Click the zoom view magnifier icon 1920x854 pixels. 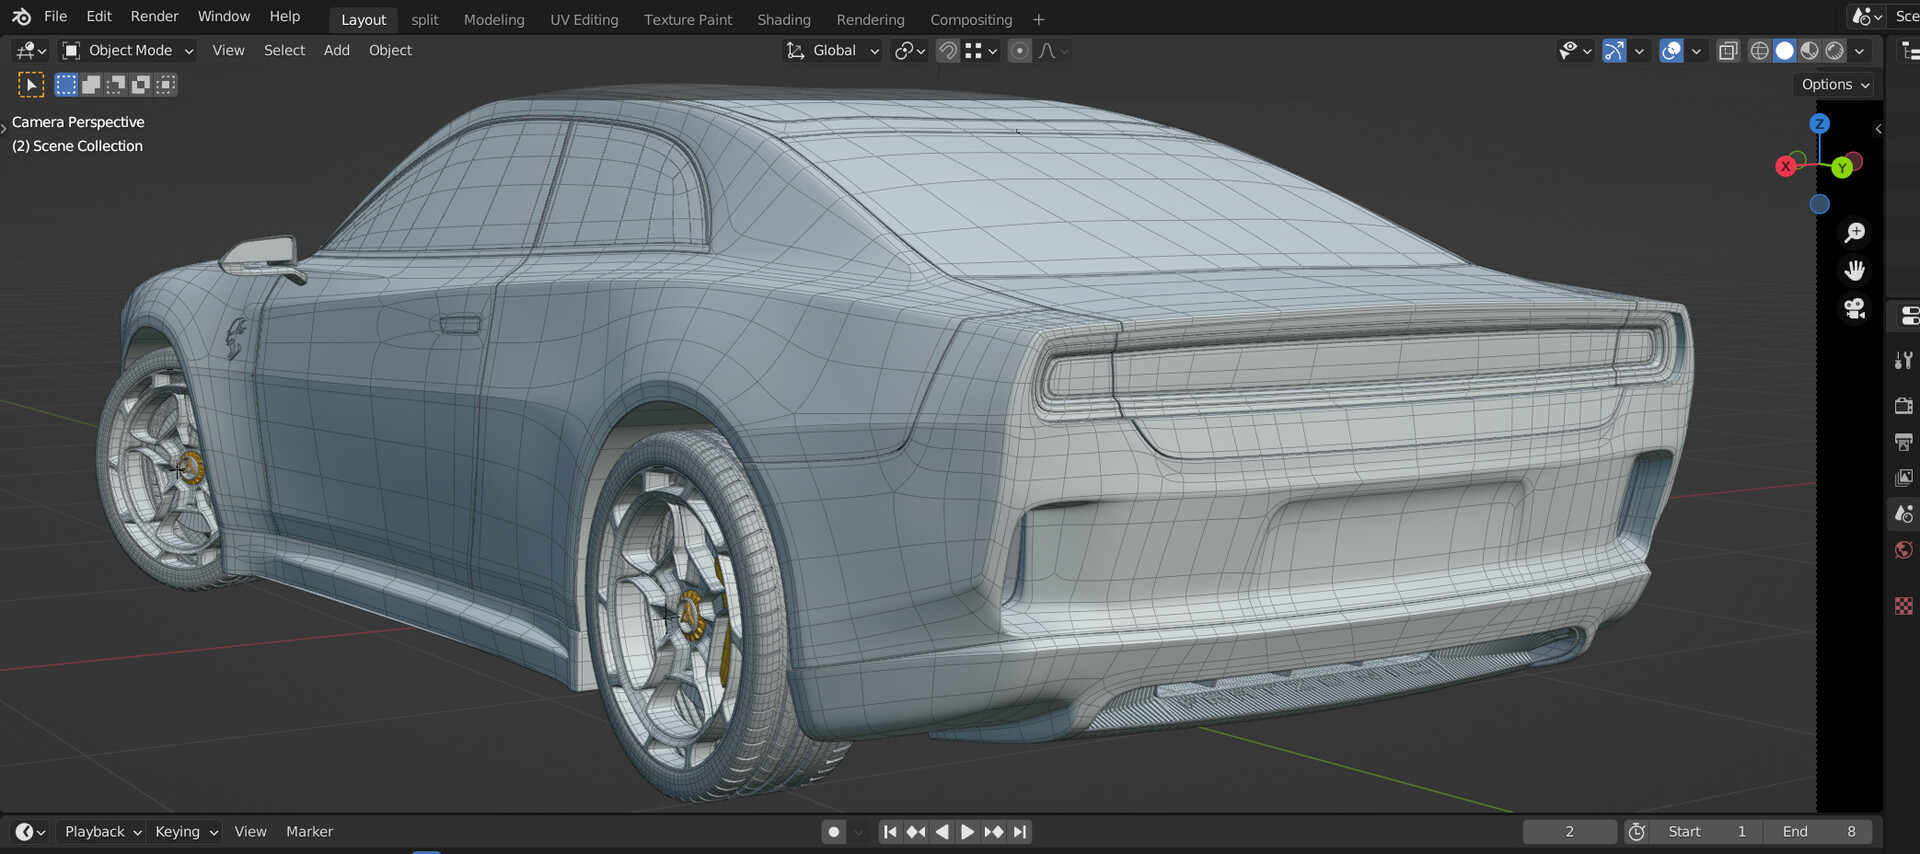(1855, 233)
